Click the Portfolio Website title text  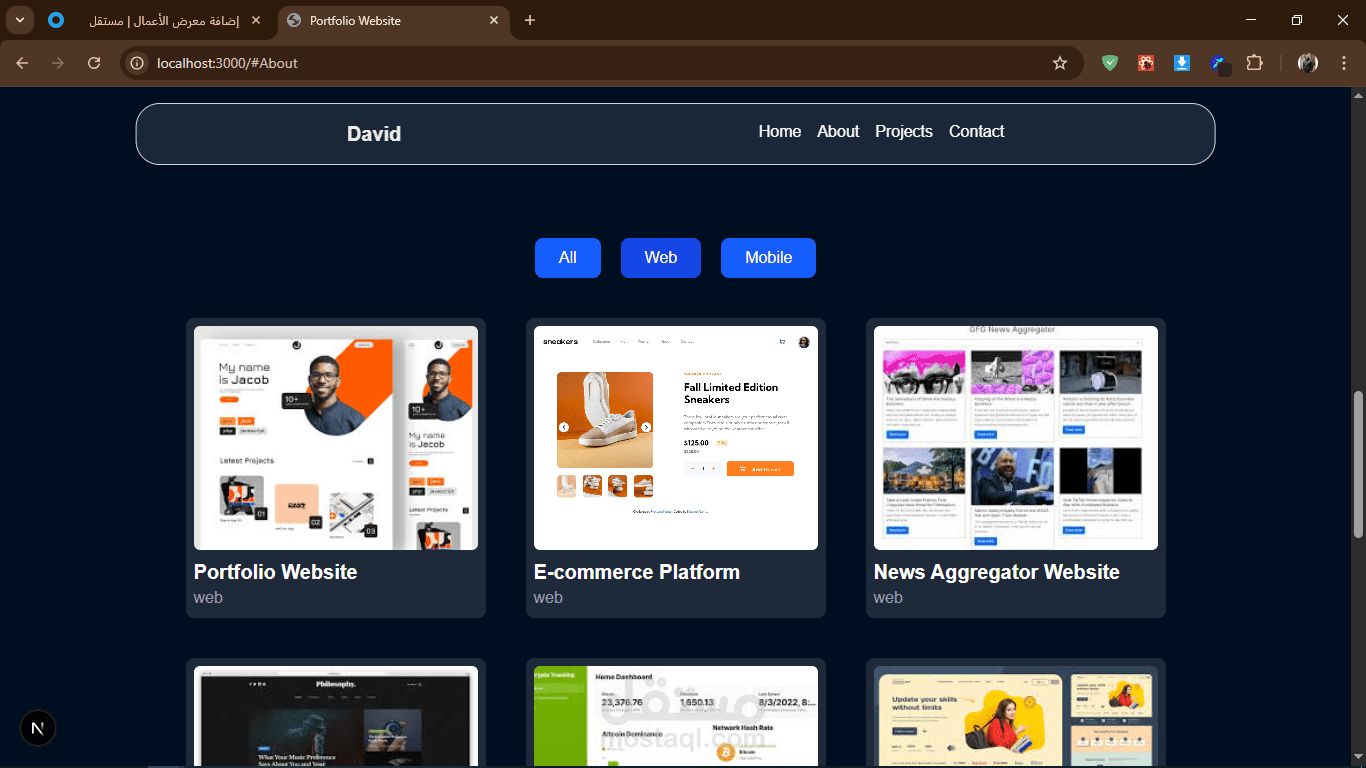(275, 572)
